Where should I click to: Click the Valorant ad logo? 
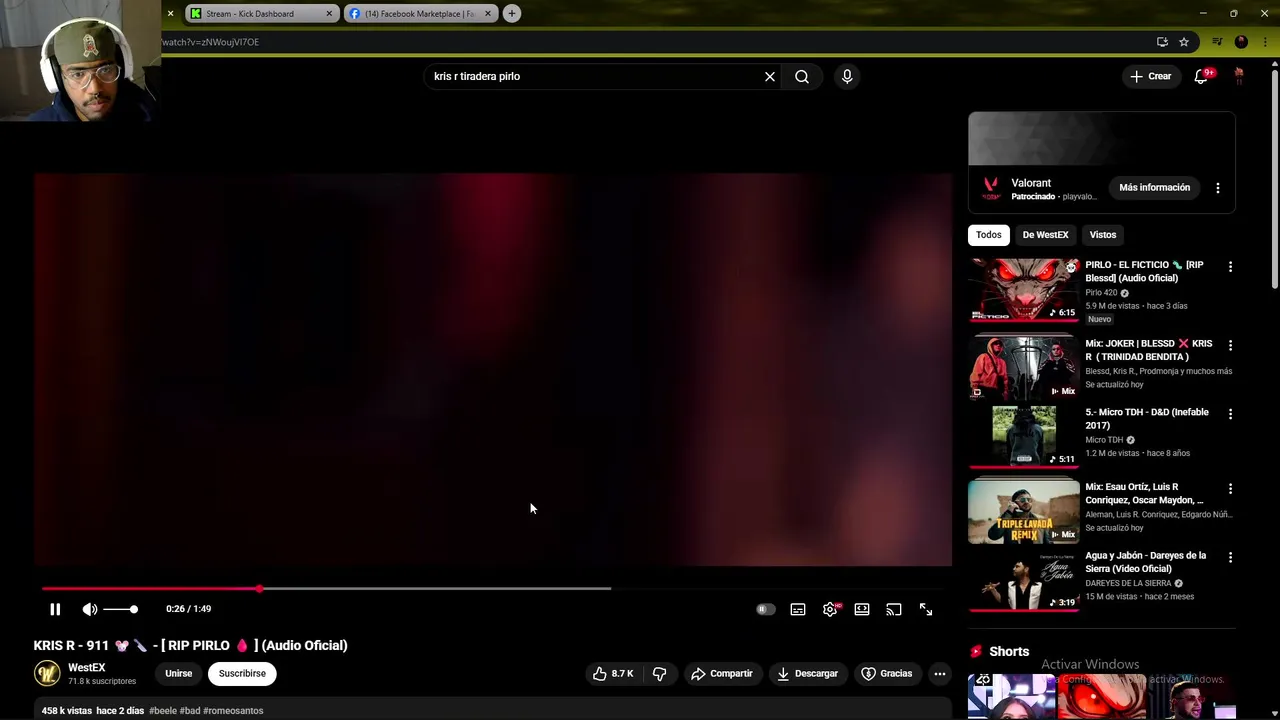coord(991,188)
